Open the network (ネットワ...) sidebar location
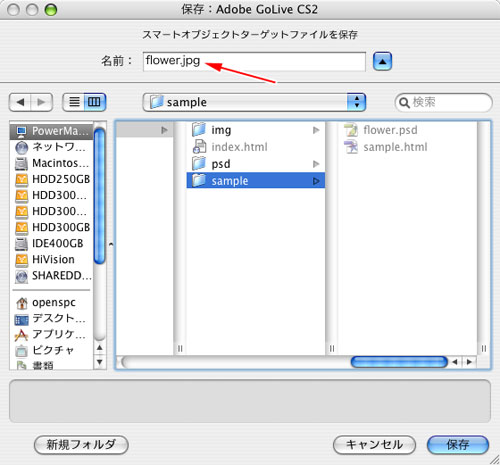The height and width of the screenshot is (465, 500). [x=52, y=147]
